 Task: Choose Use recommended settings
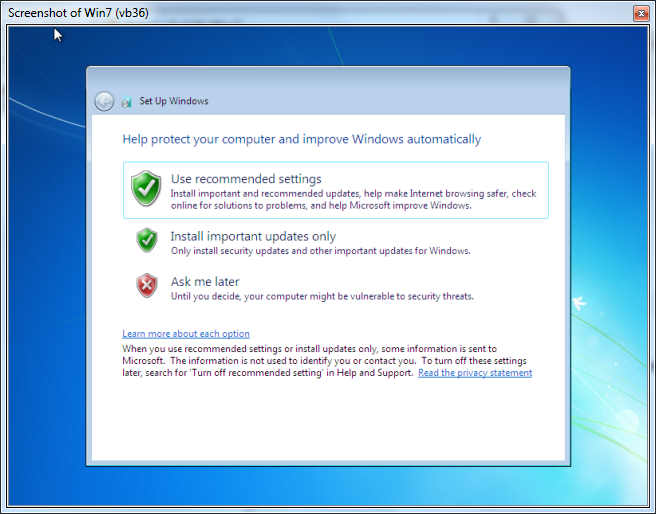(x=336, y=190)
